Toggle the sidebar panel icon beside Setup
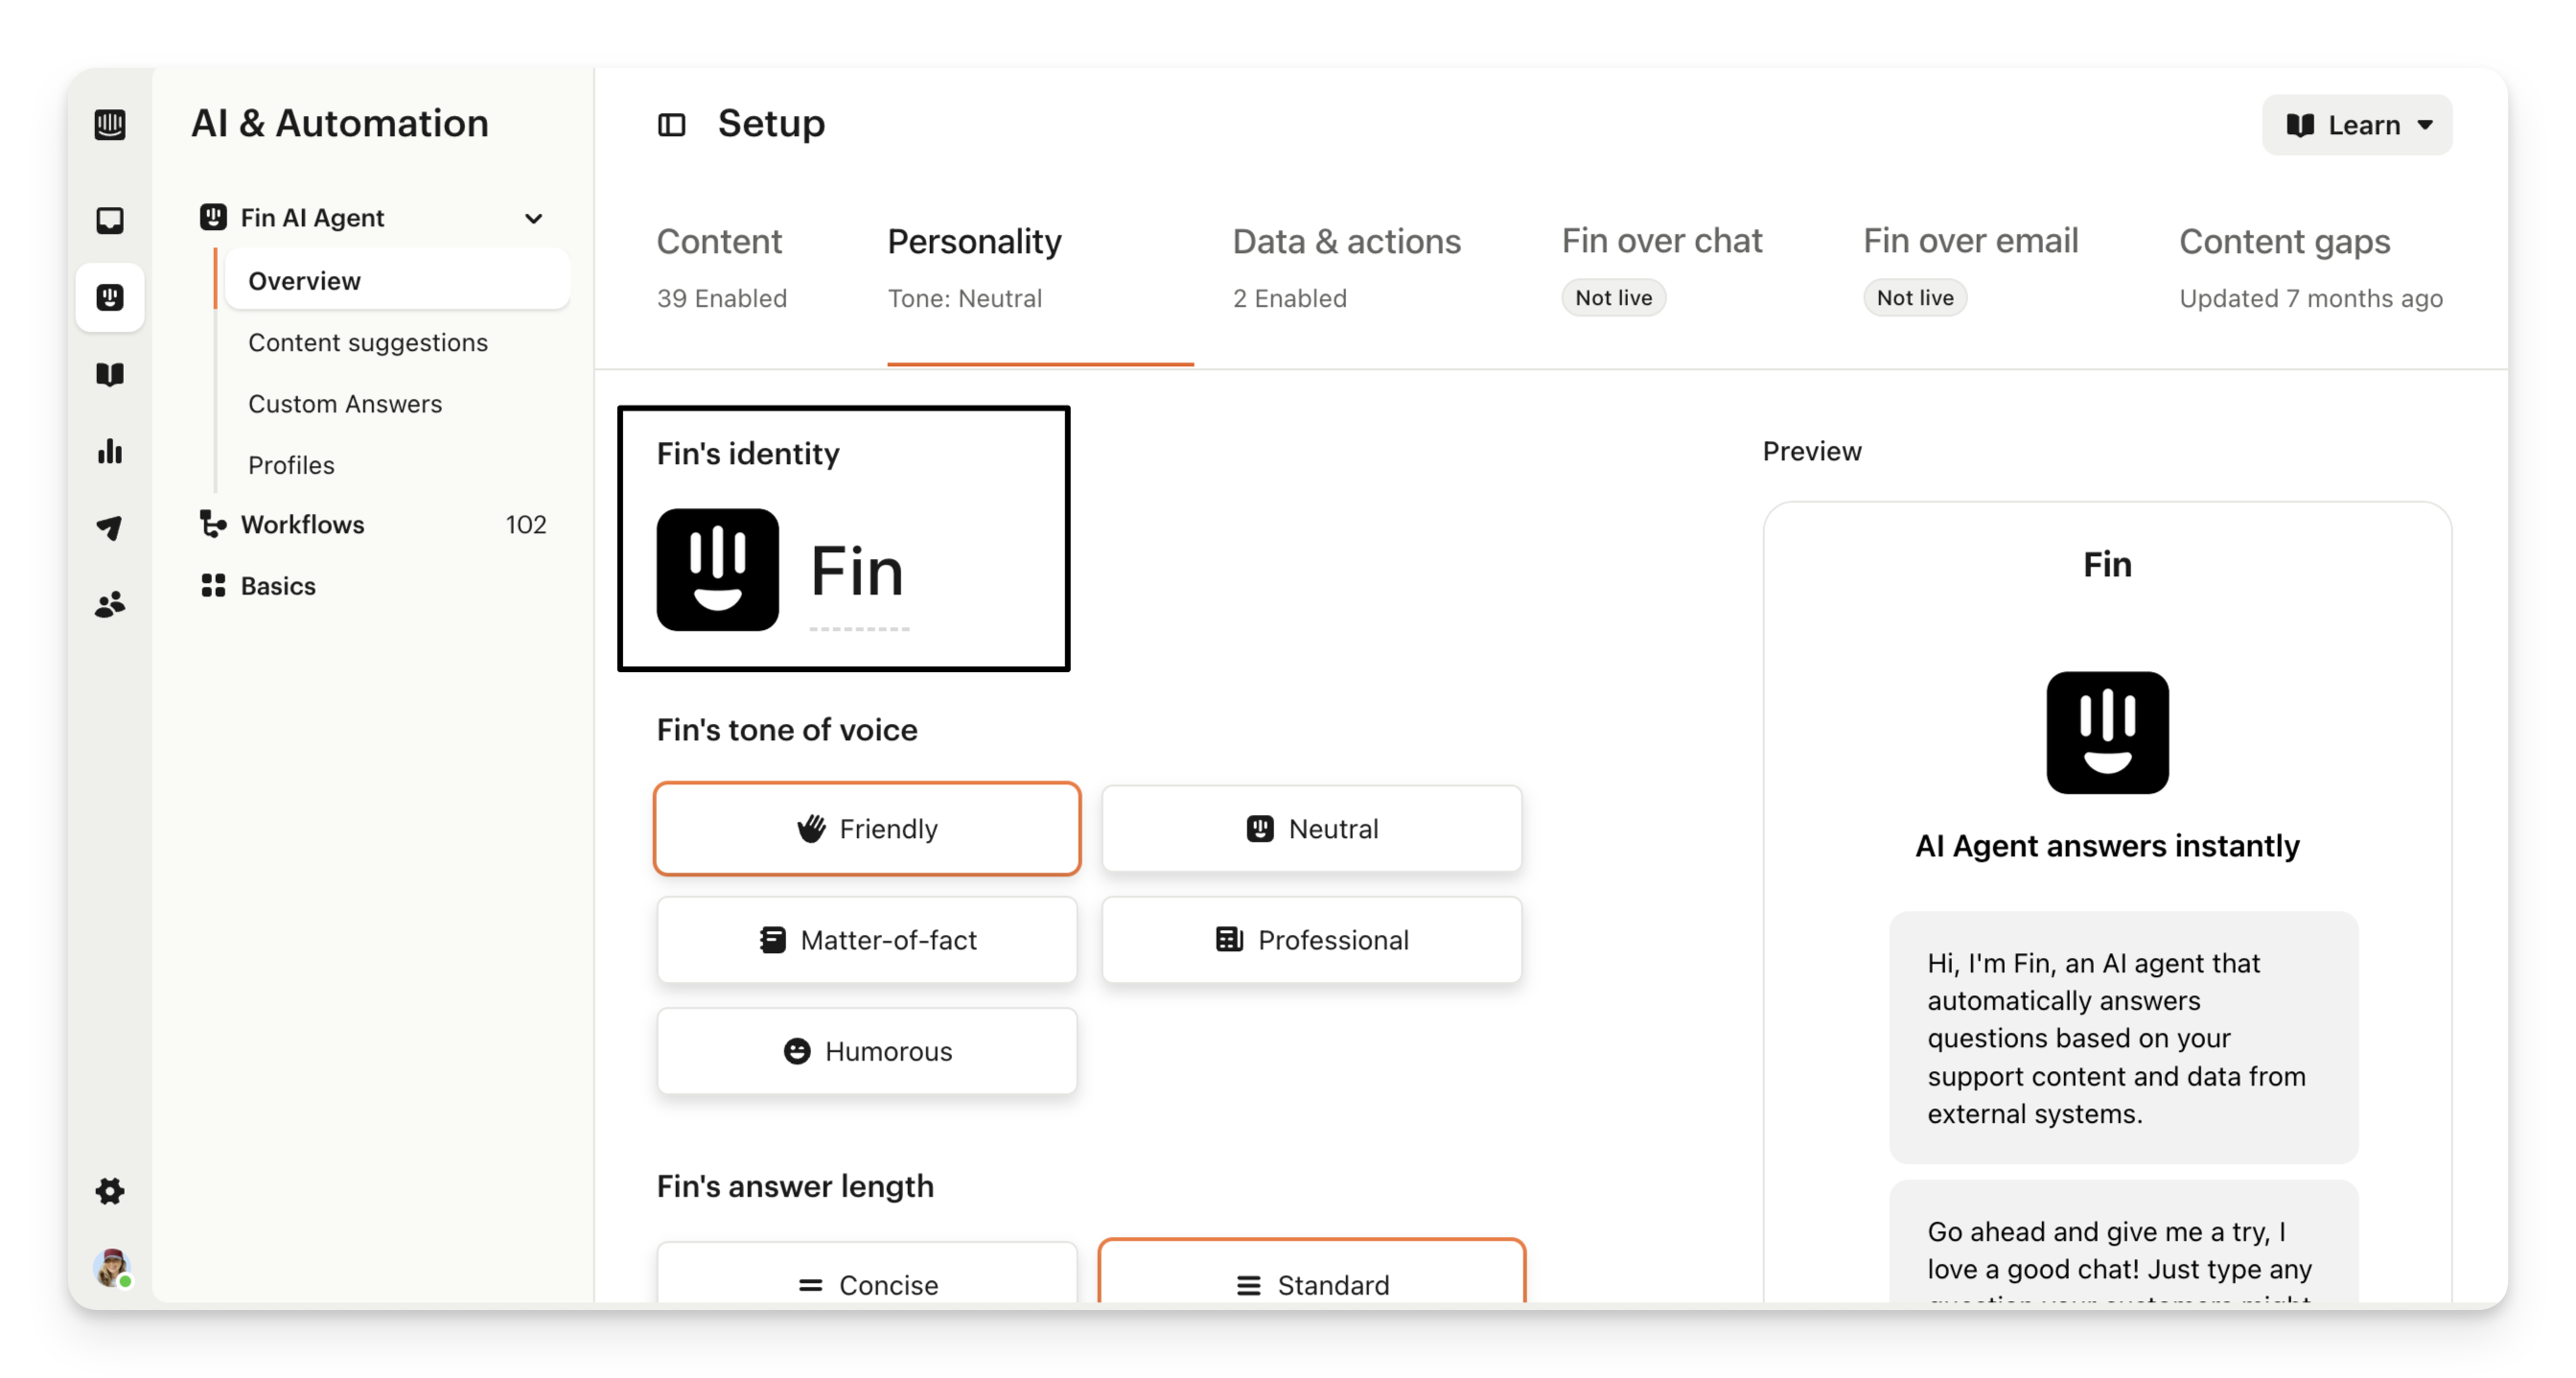Viewport: 2576px width, 1378px height. pos(671,125)
